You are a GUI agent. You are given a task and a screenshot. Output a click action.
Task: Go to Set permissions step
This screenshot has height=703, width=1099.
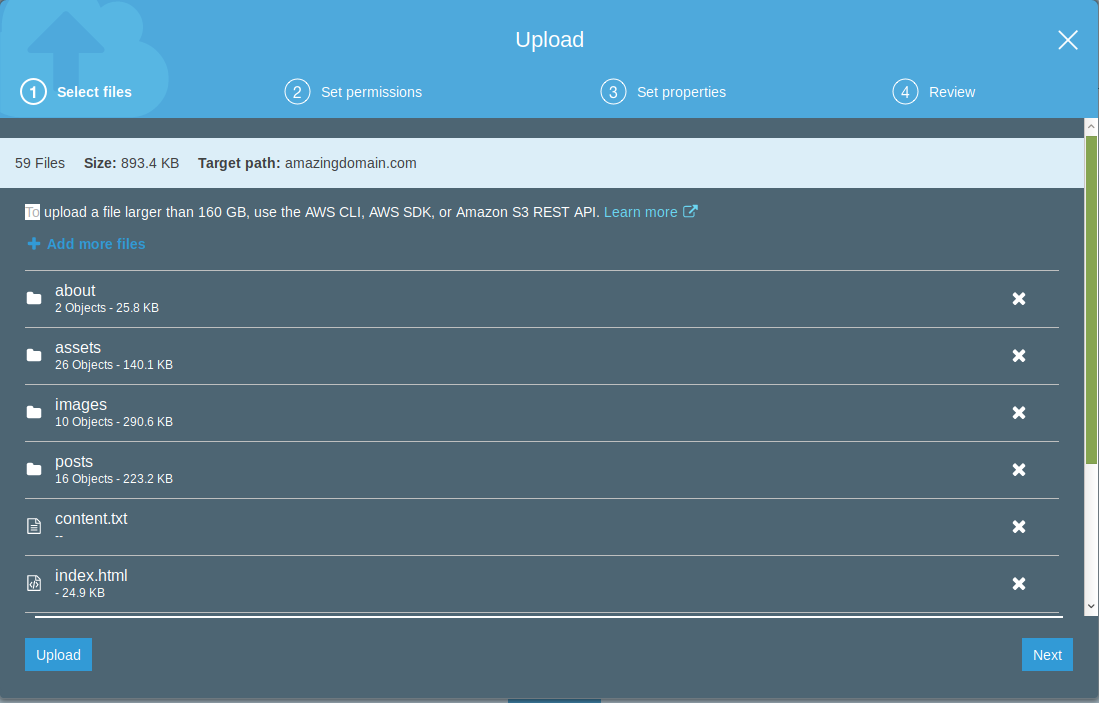pos(353,92)
